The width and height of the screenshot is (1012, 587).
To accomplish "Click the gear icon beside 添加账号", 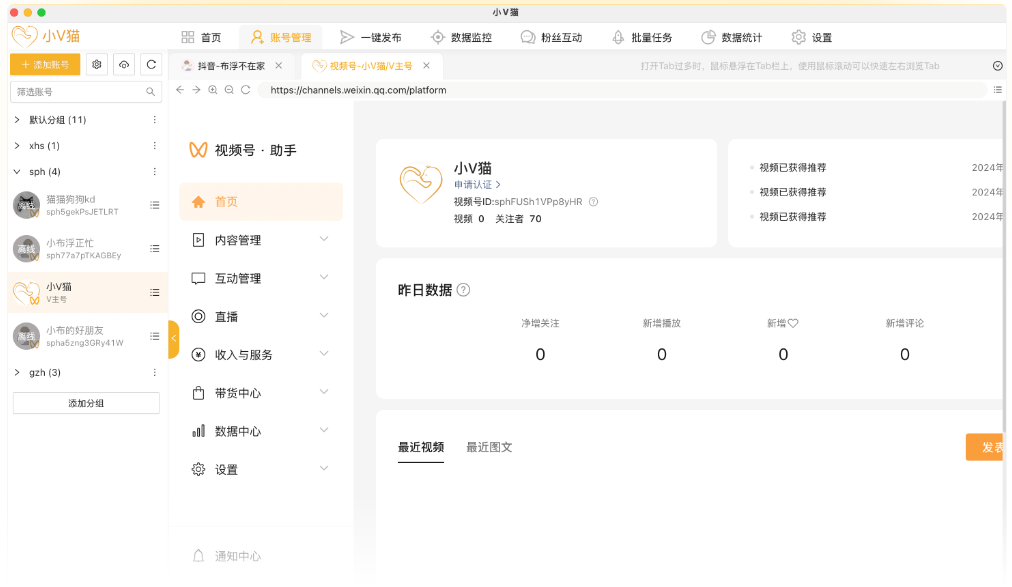I will tap(97, 65).
